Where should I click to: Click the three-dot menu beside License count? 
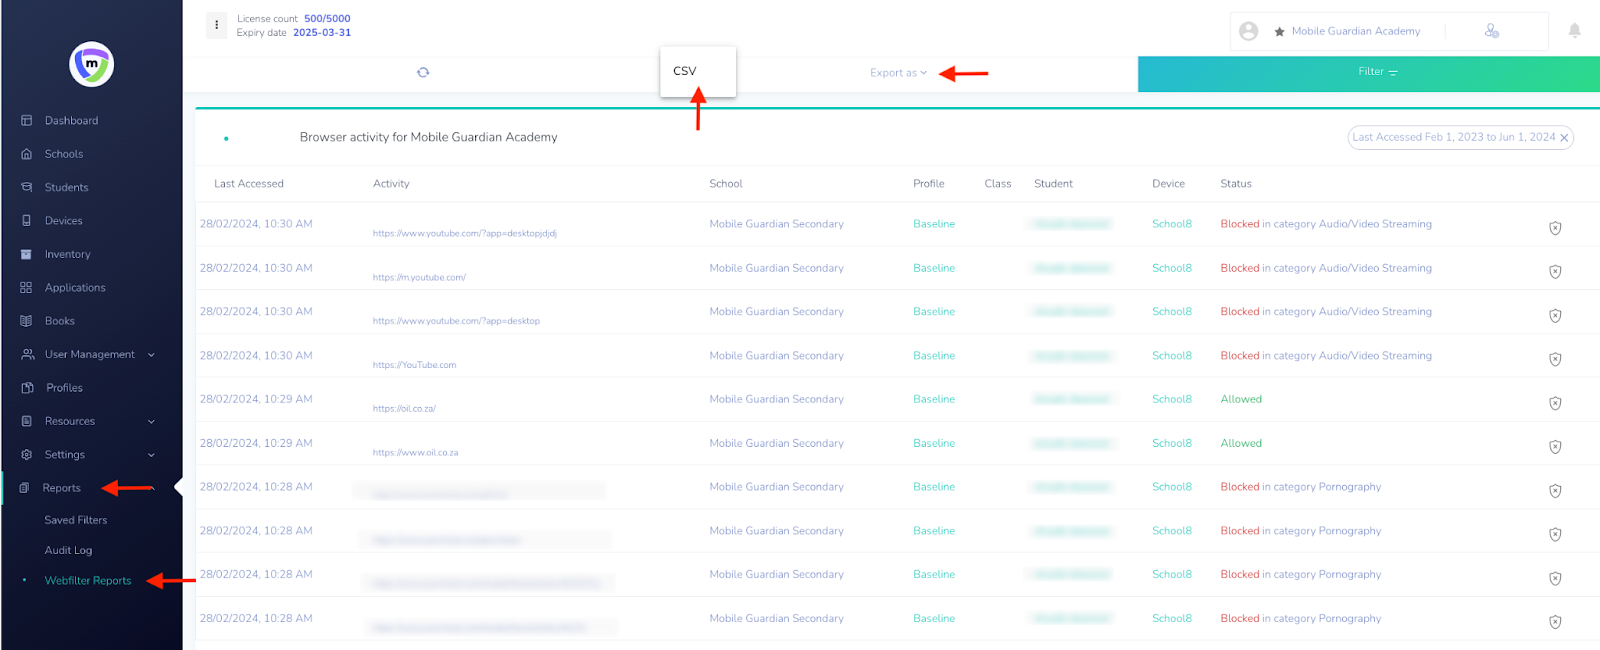[x=217, y=25]
